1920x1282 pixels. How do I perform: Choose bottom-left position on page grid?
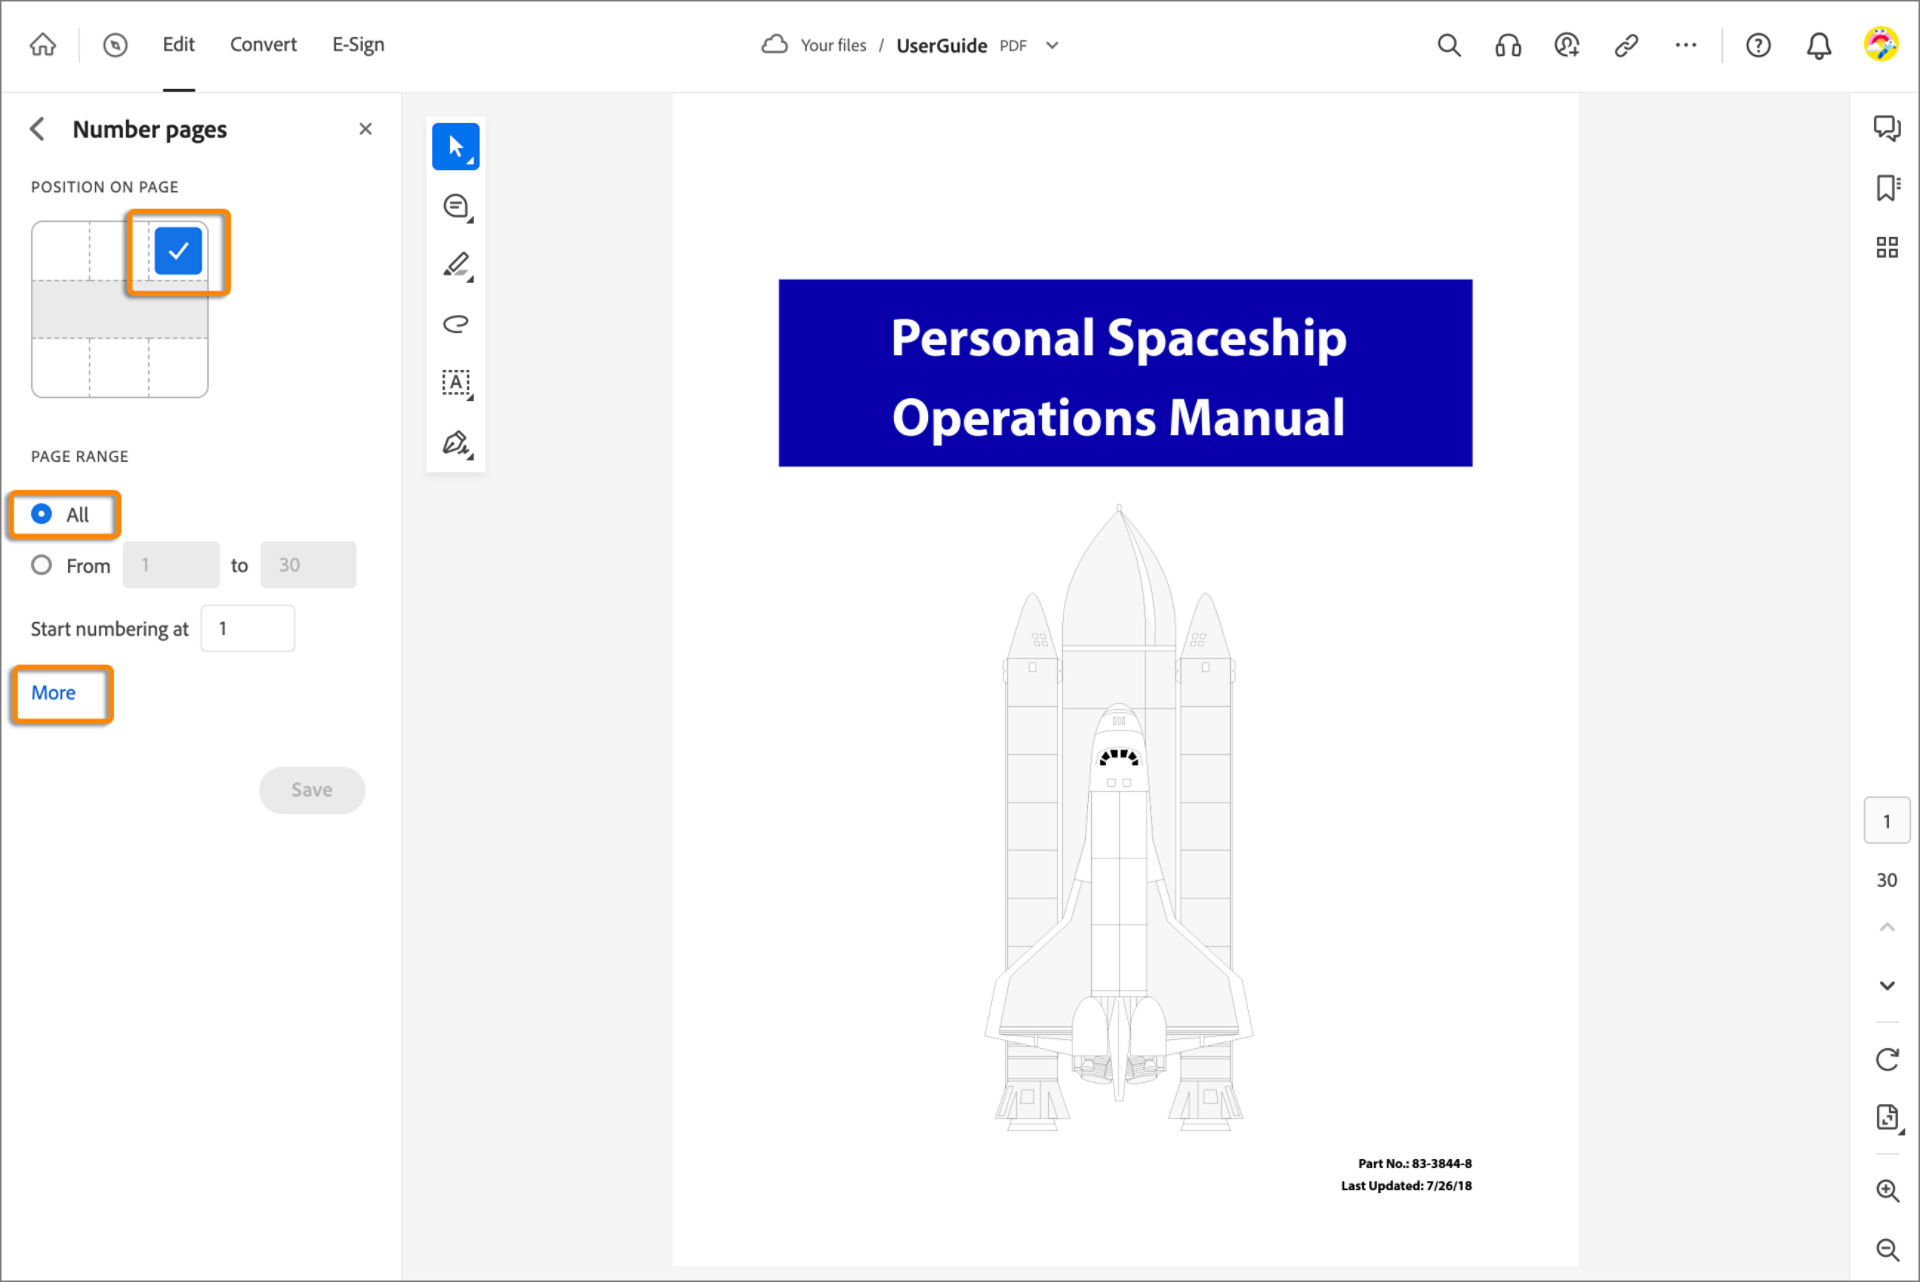coord(61,368)
